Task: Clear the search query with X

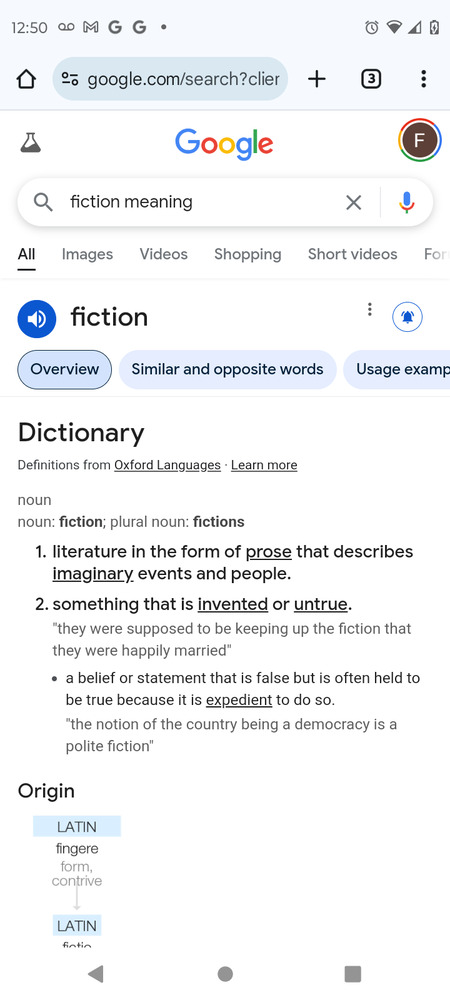Action: tap(353, 203)
